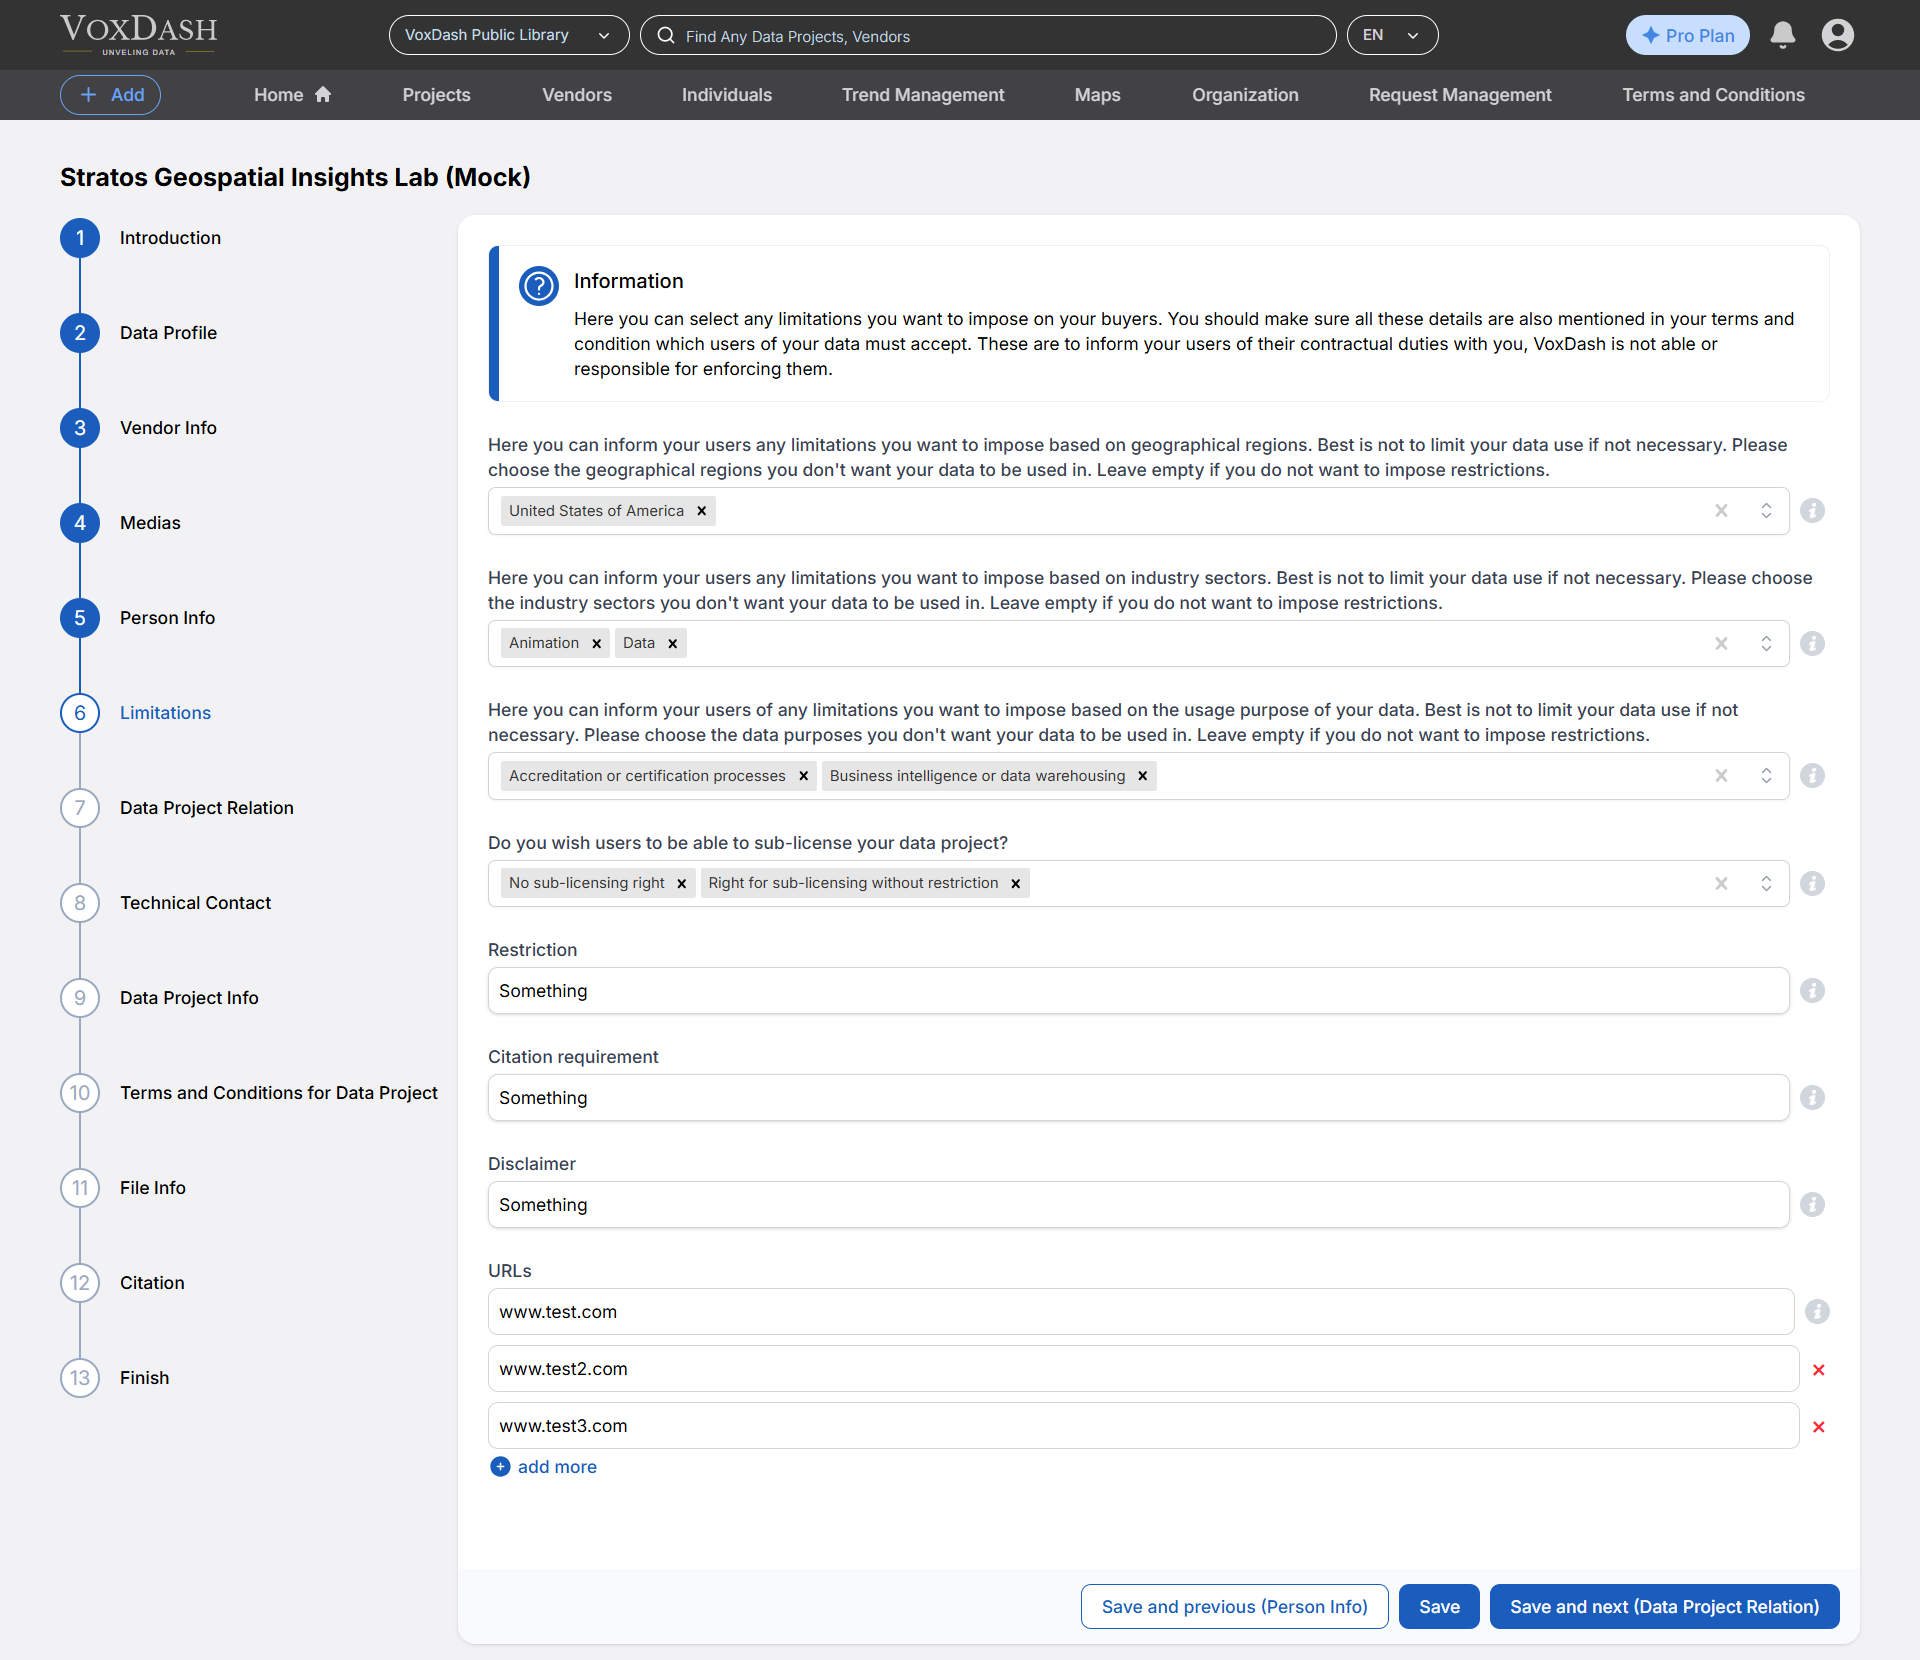Image resolution: width=1920 pixels, height=1660 pixels.
Task: Open the user profile avatar
Action: [x=1837, y=35]
